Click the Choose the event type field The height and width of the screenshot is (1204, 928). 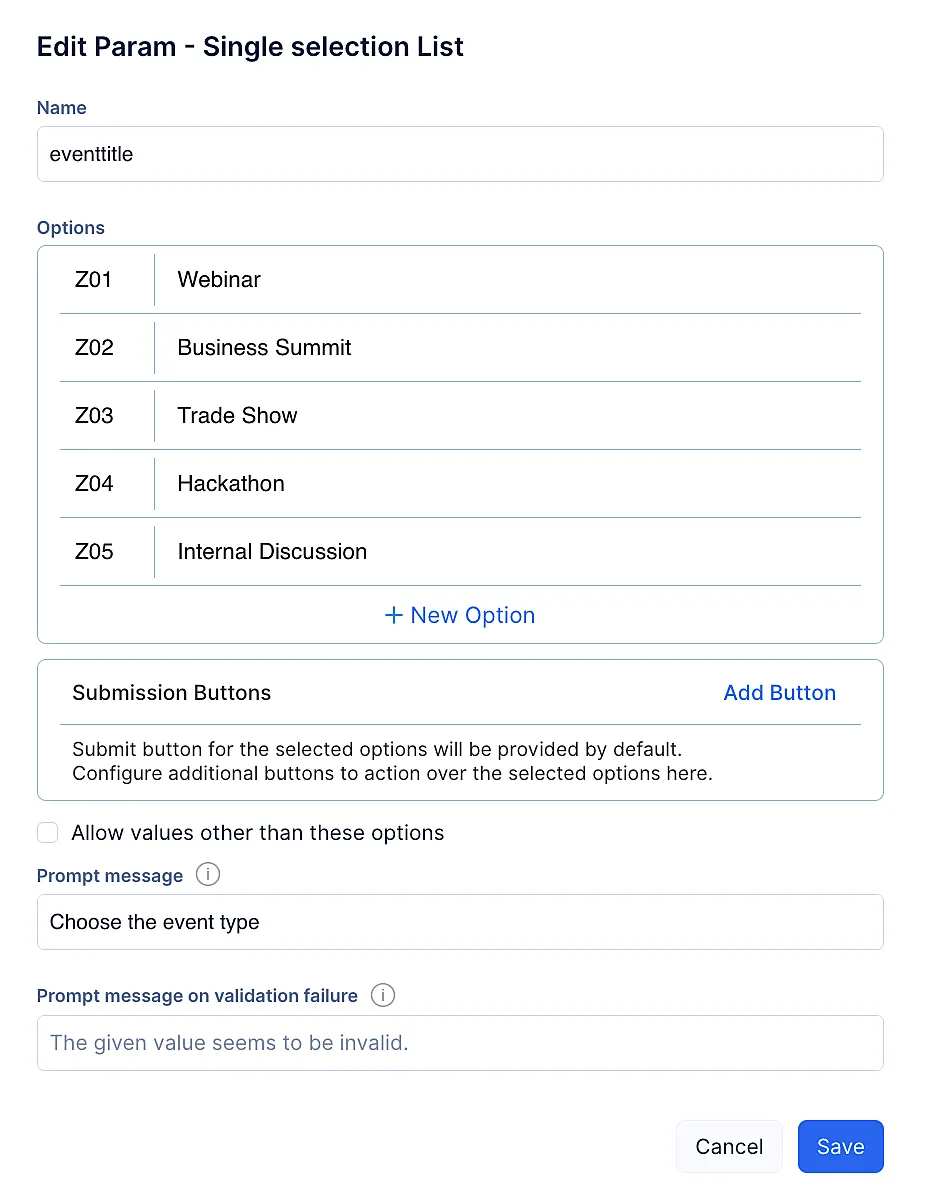460,922
